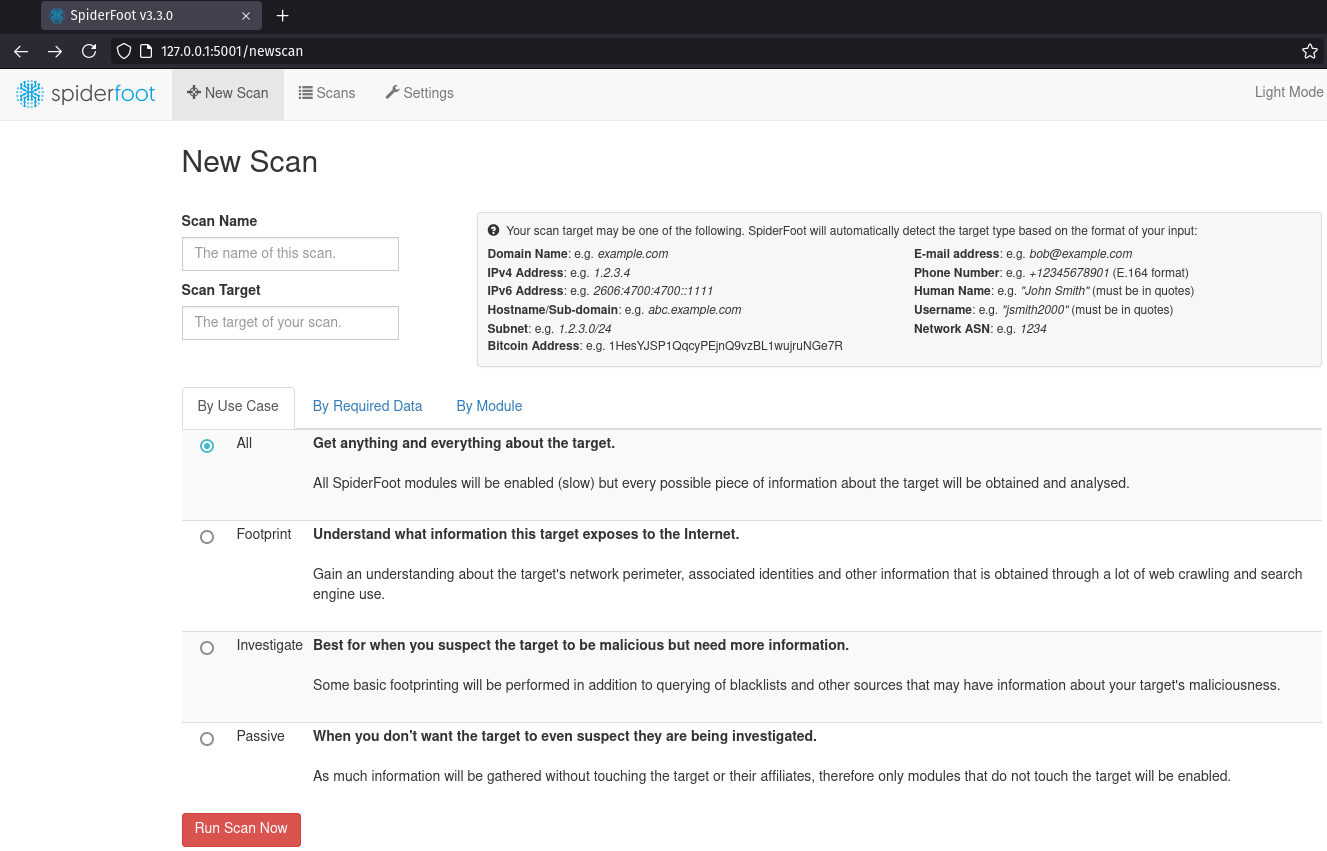The image size is (1327, 851).
Task: Click the SpiderFoot logo in navbar
Action: pyautogui.click(x=86, y=94)
